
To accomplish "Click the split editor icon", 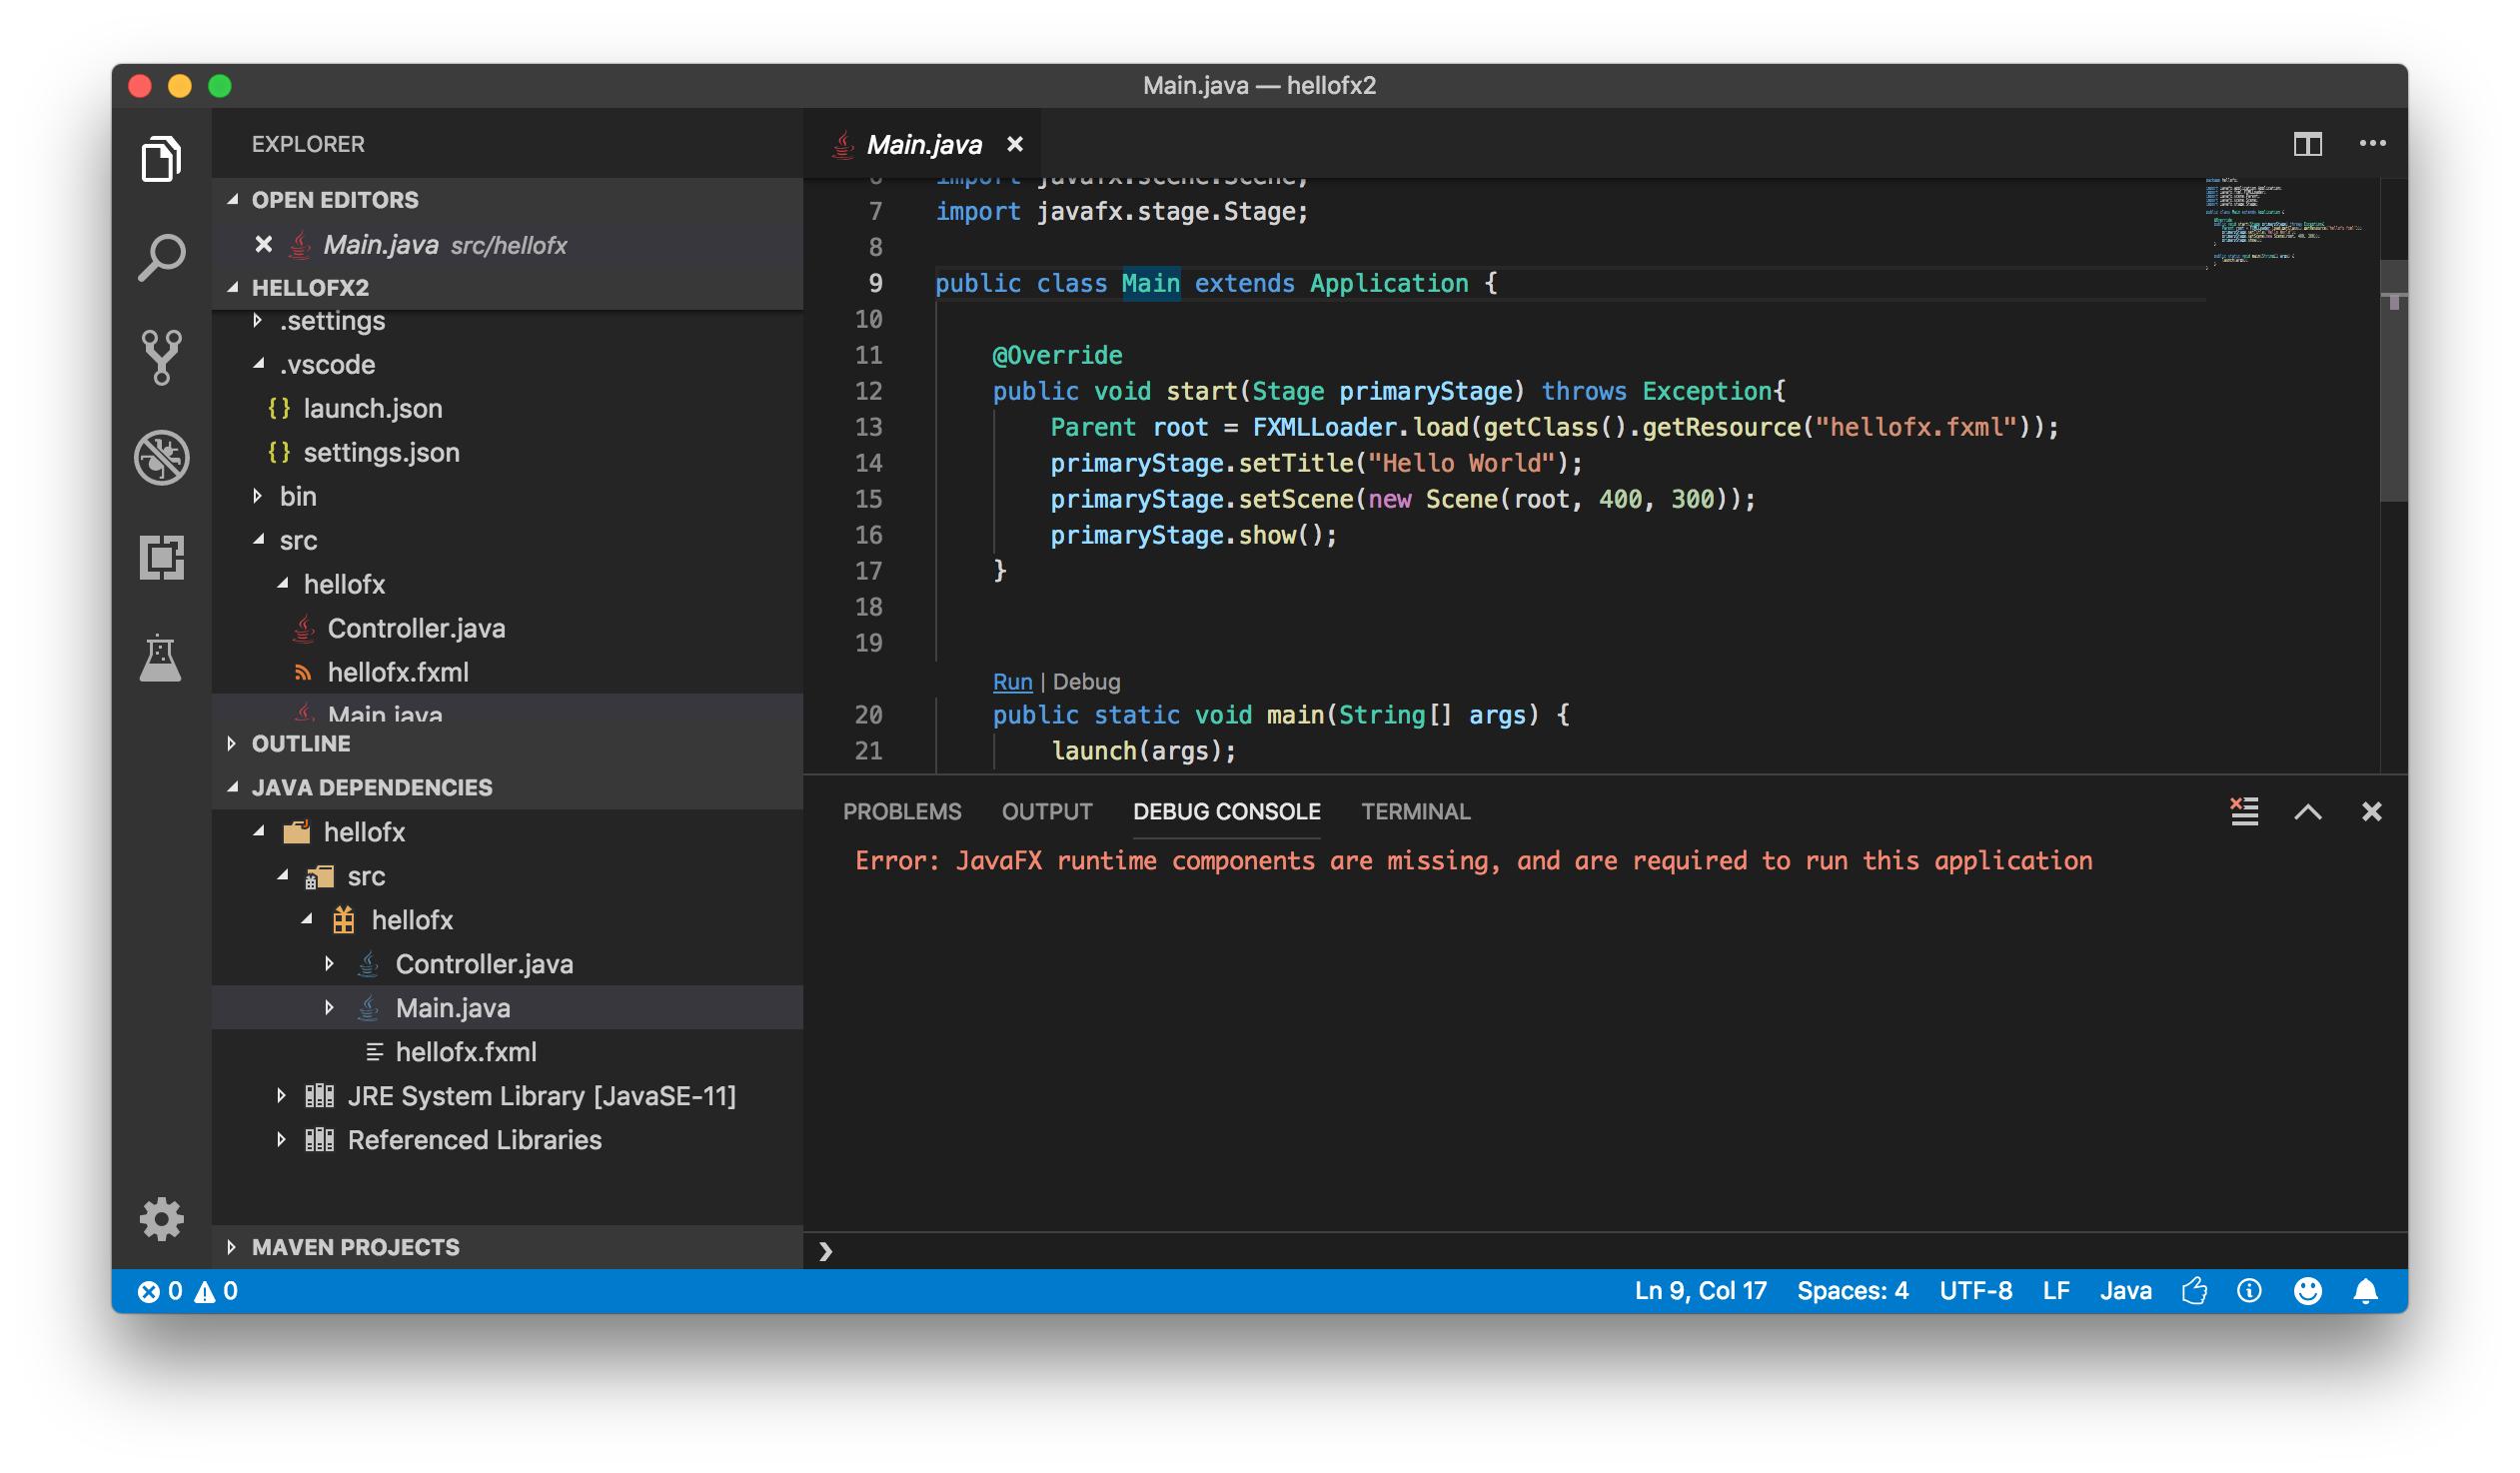I will click(x=2307, y=144).
